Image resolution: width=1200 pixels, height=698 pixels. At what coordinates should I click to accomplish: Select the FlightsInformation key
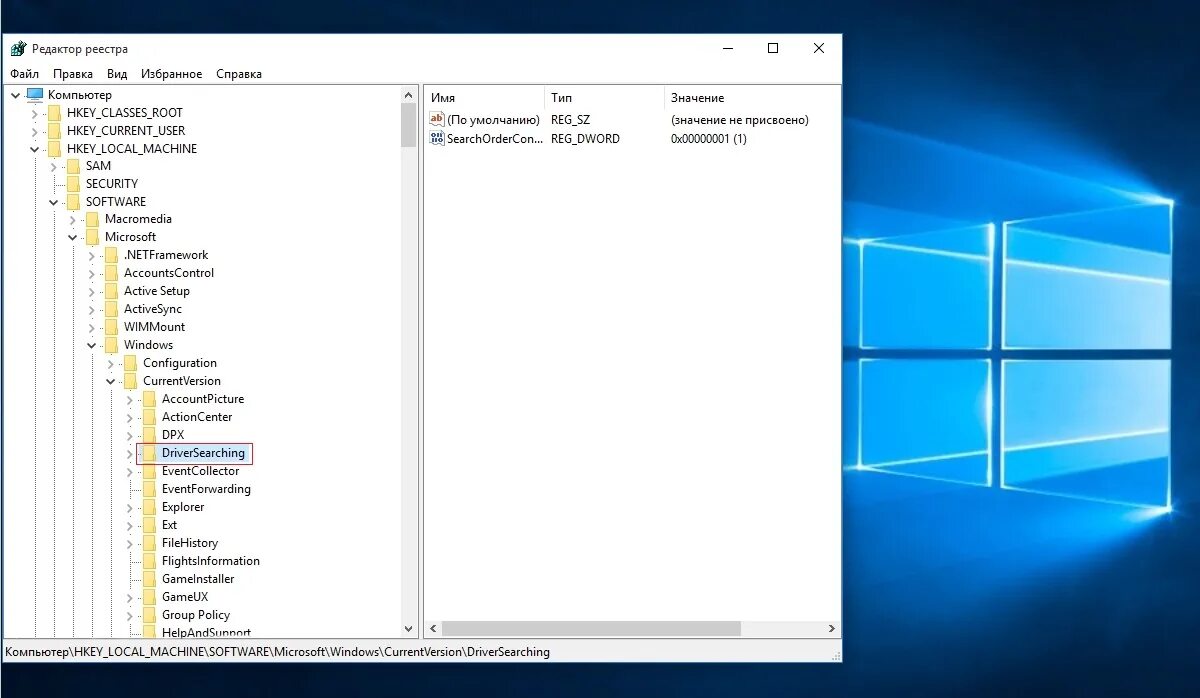[210, 561]
